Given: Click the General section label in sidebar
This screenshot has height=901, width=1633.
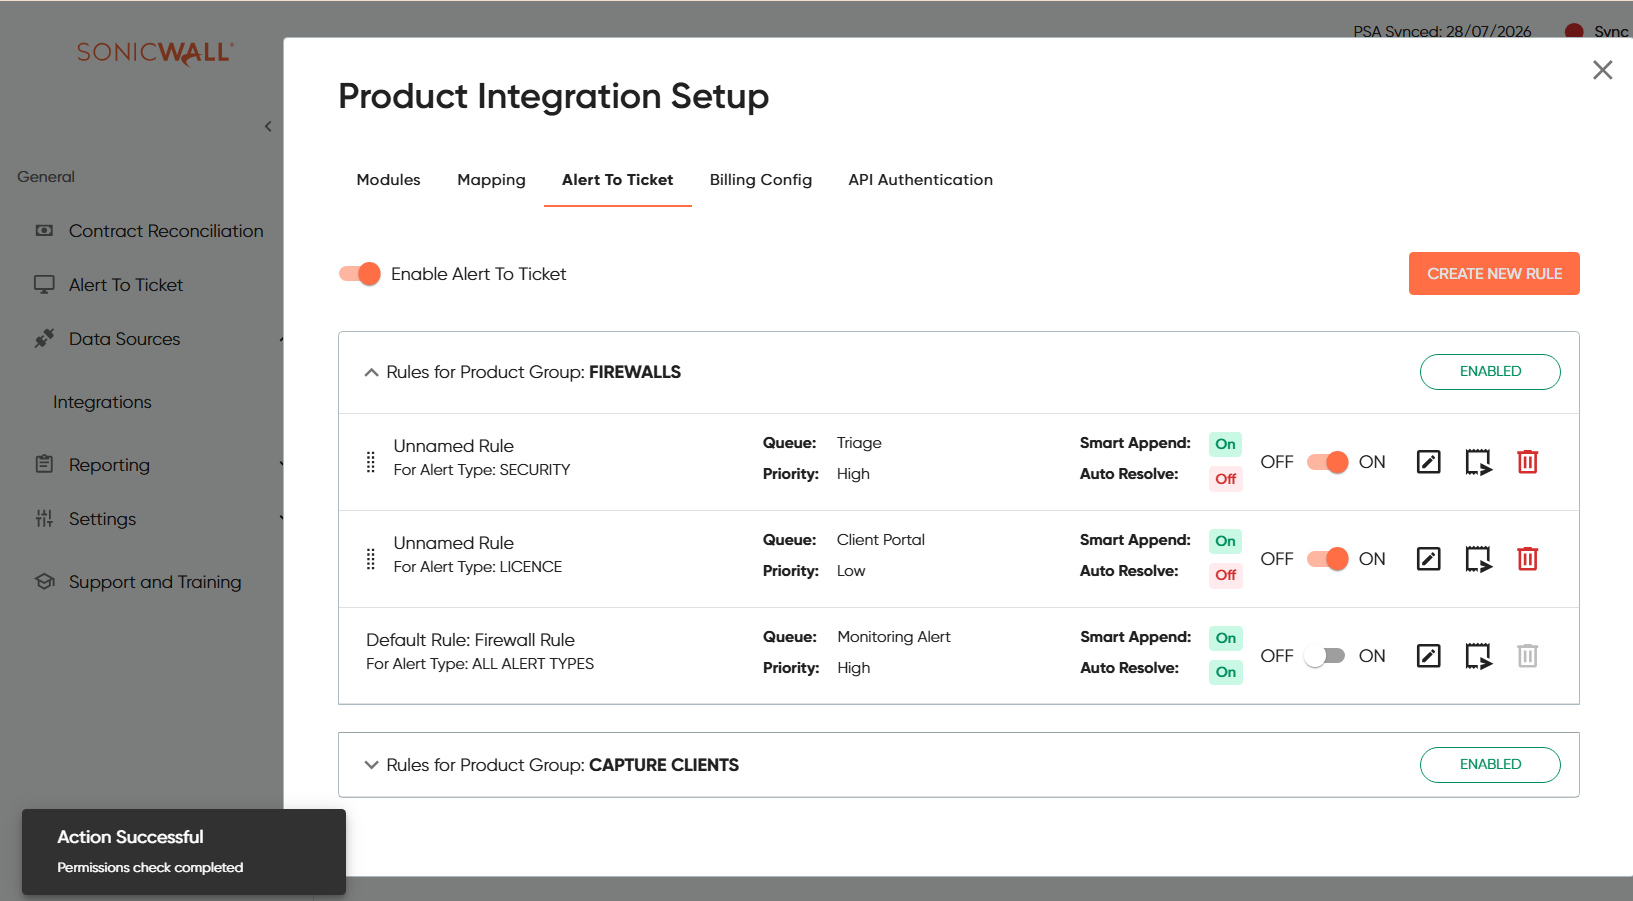Looking at the screenshot, I should click(46, 177).
